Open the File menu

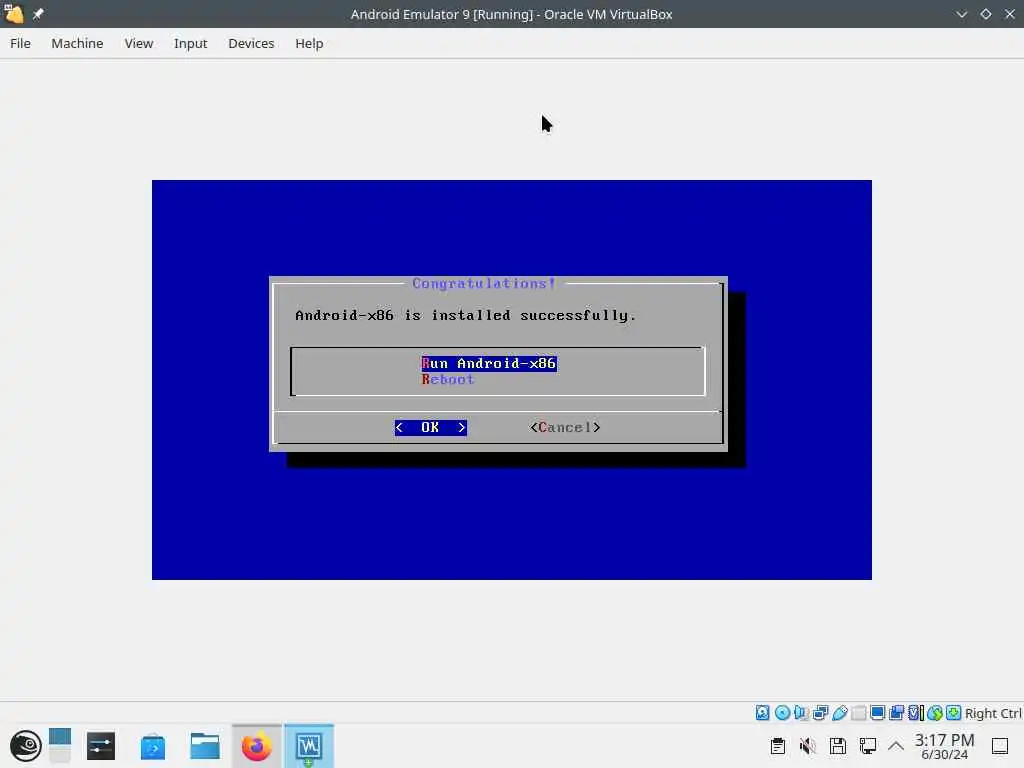pos(20,43)
